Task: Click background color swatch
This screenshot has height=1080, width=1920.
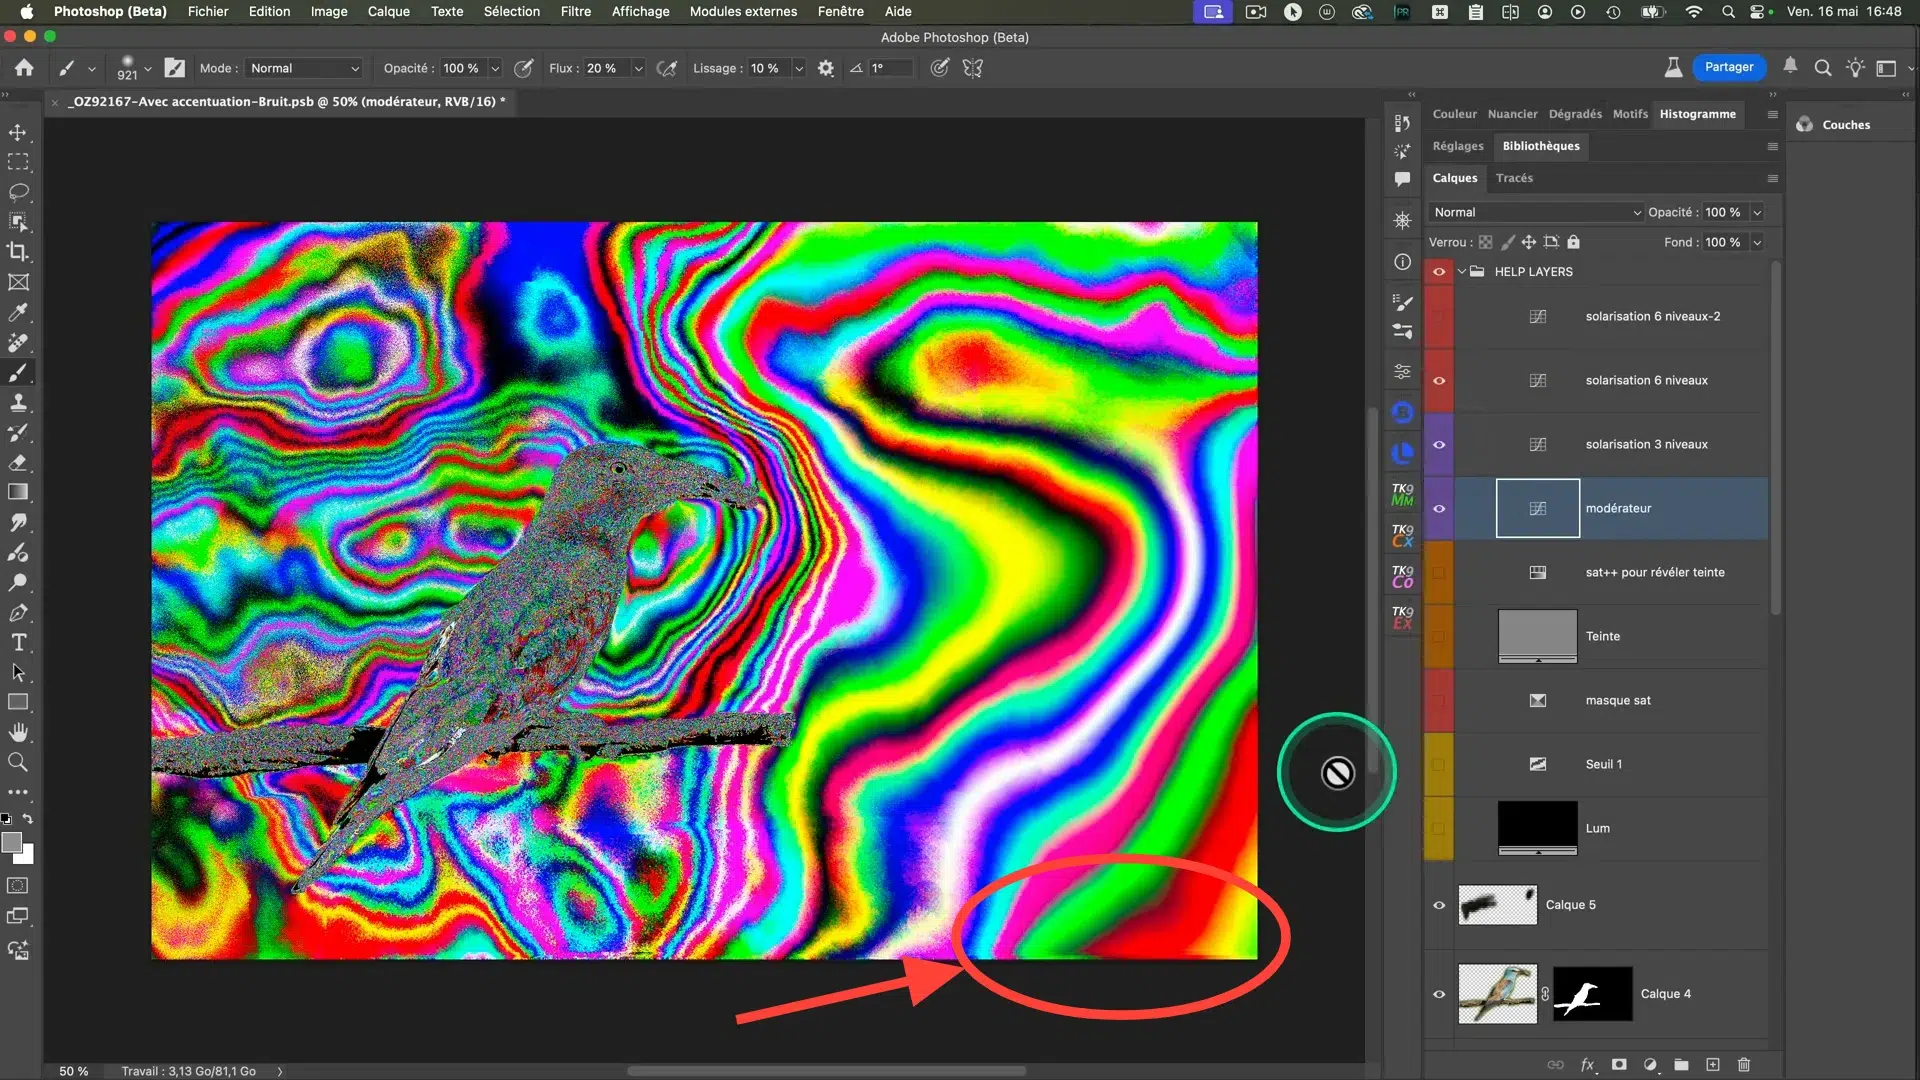Action: click(x=27, y=857)
